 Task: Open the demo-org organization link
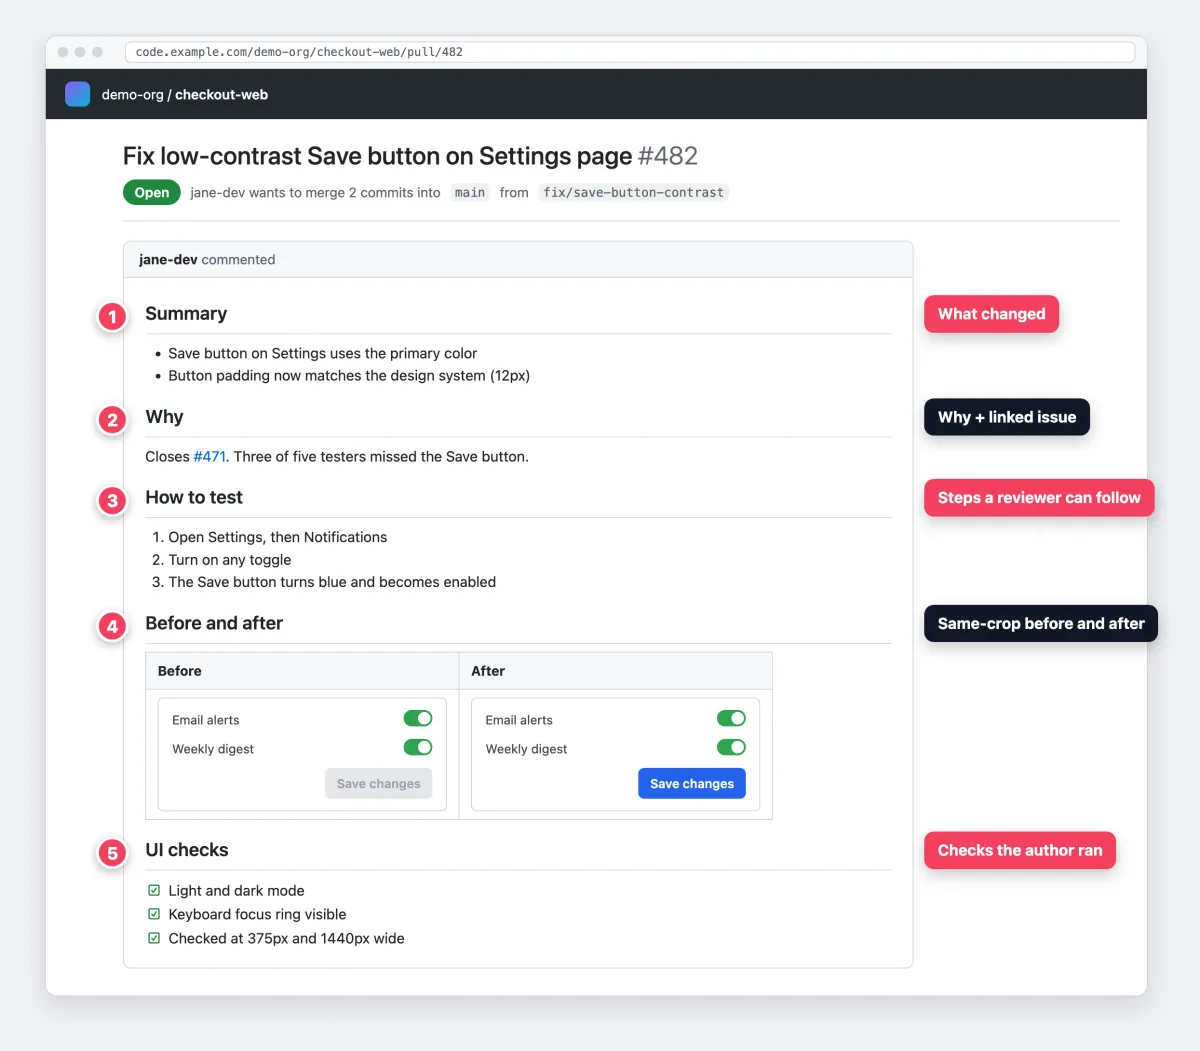pyautogui.click(x=132, y=95)
